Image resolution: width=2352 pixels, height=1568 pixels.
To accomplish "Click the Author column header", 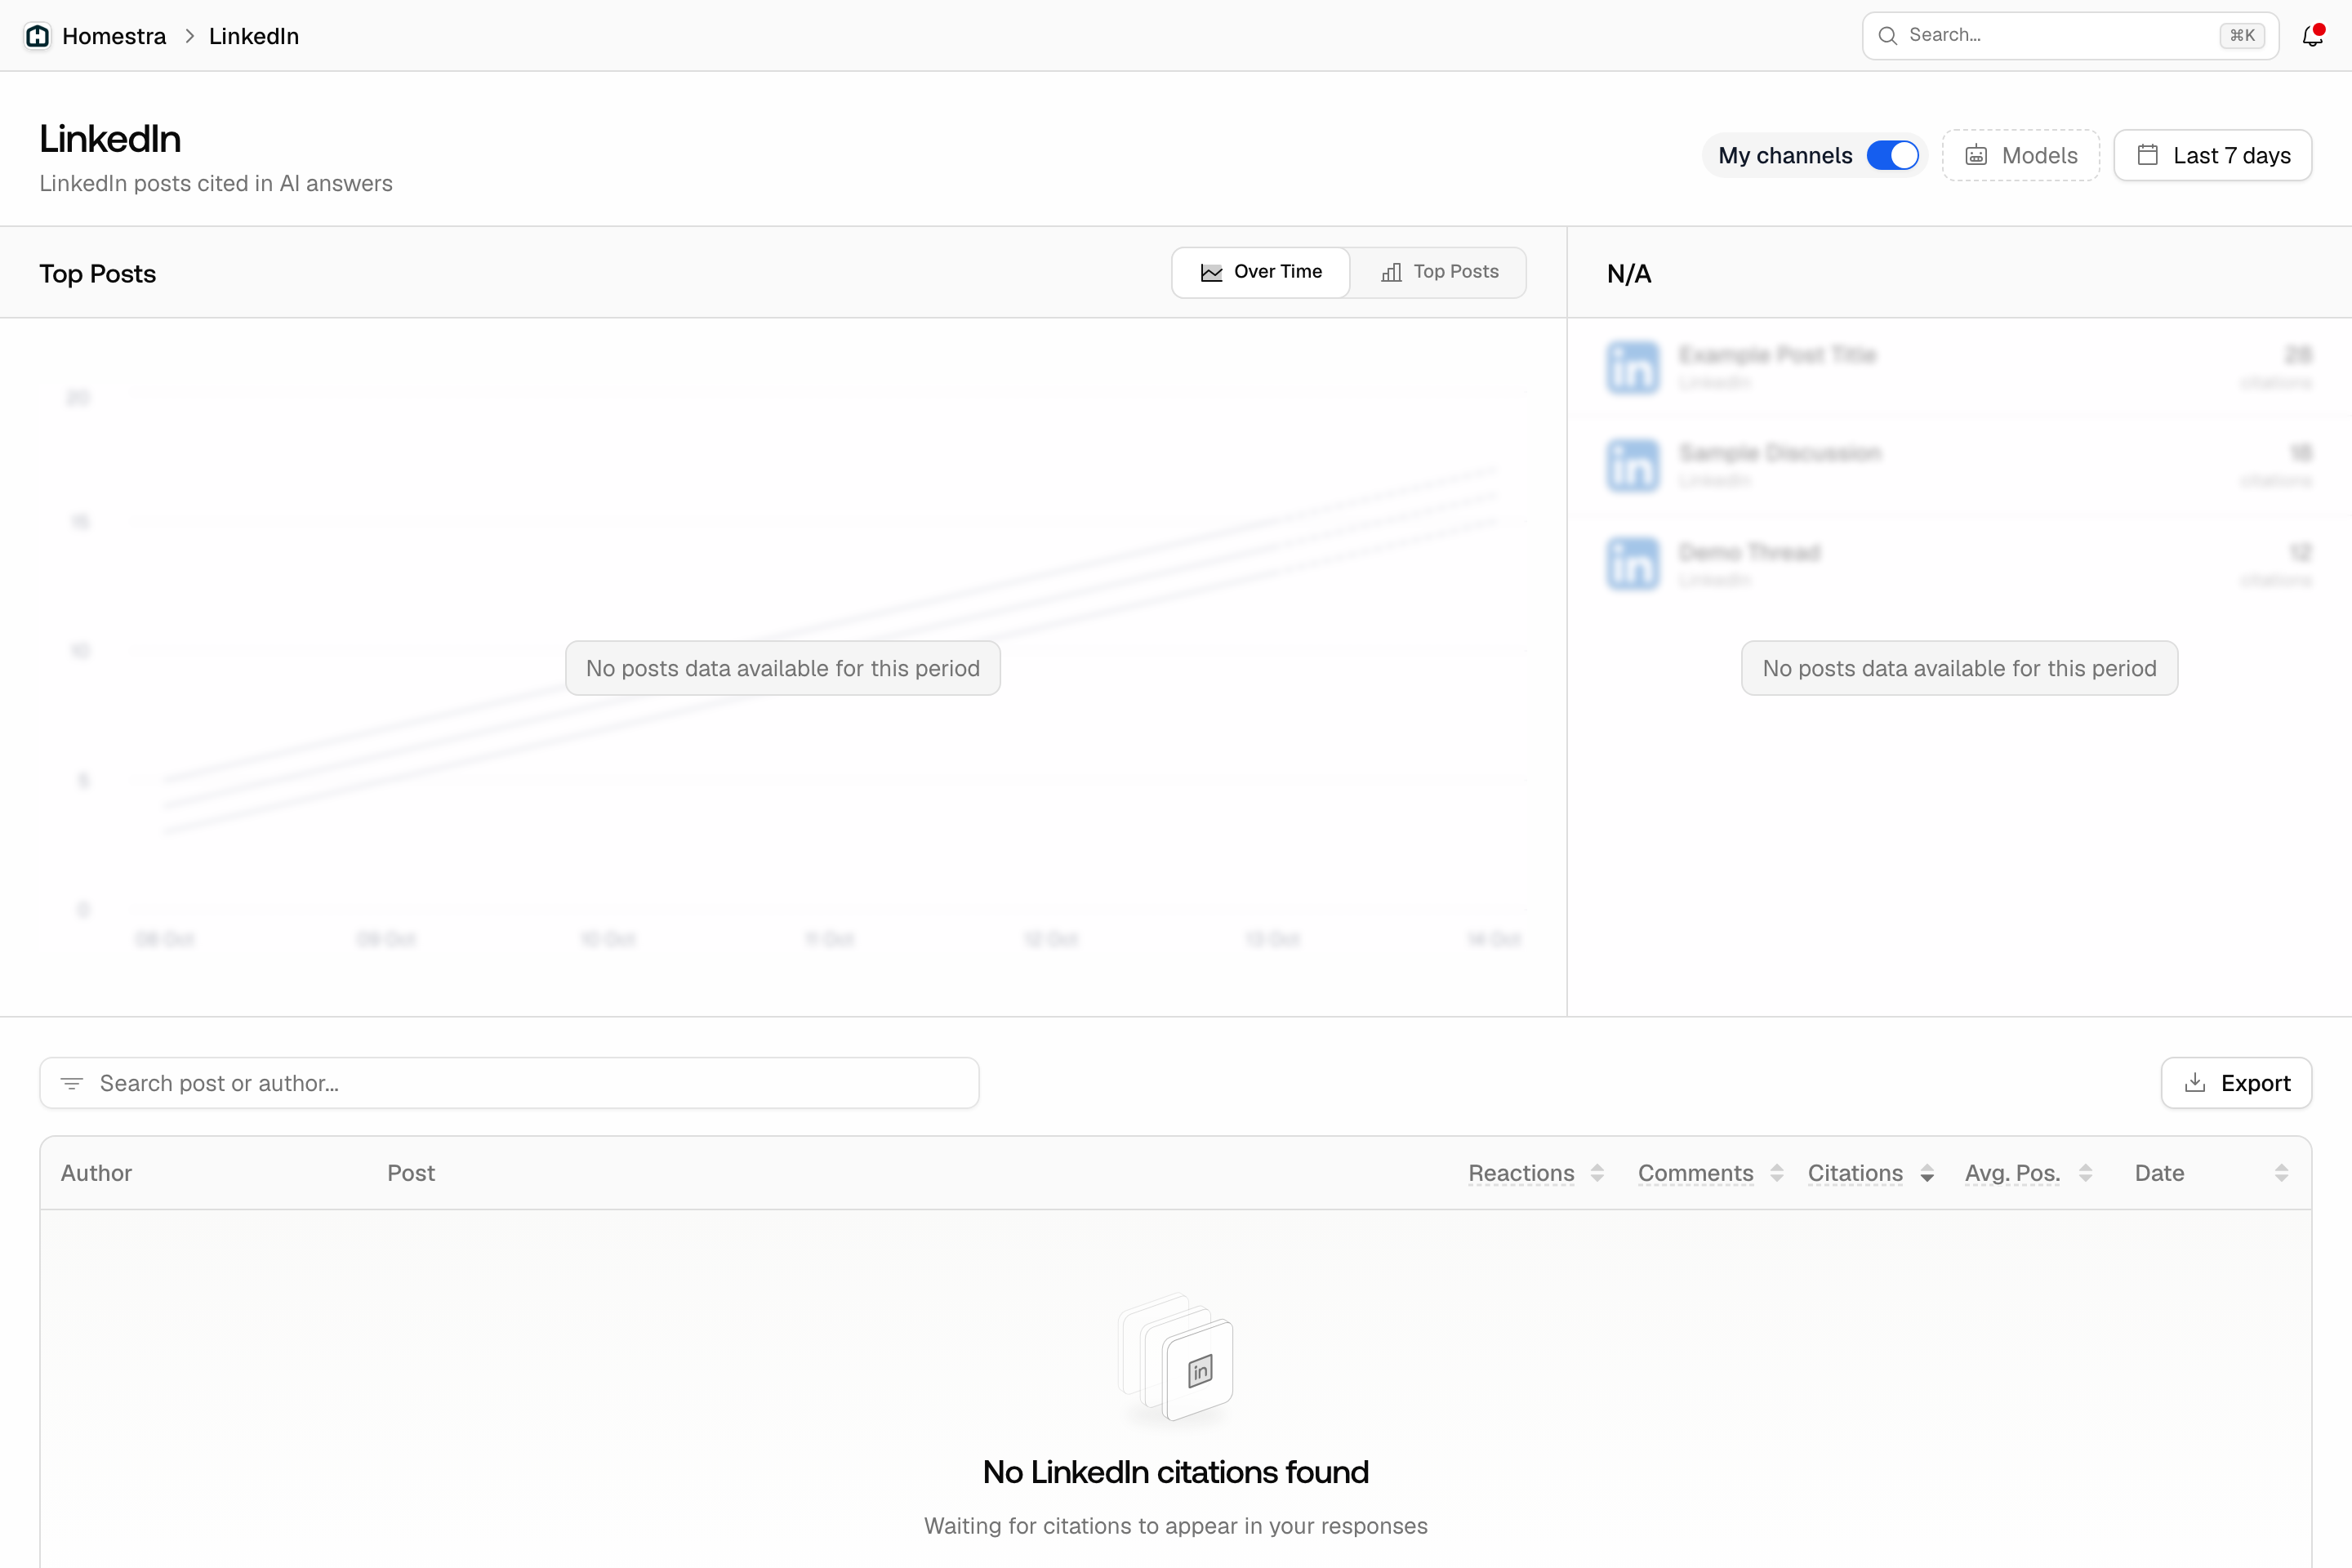I will tap(96, 1173).
